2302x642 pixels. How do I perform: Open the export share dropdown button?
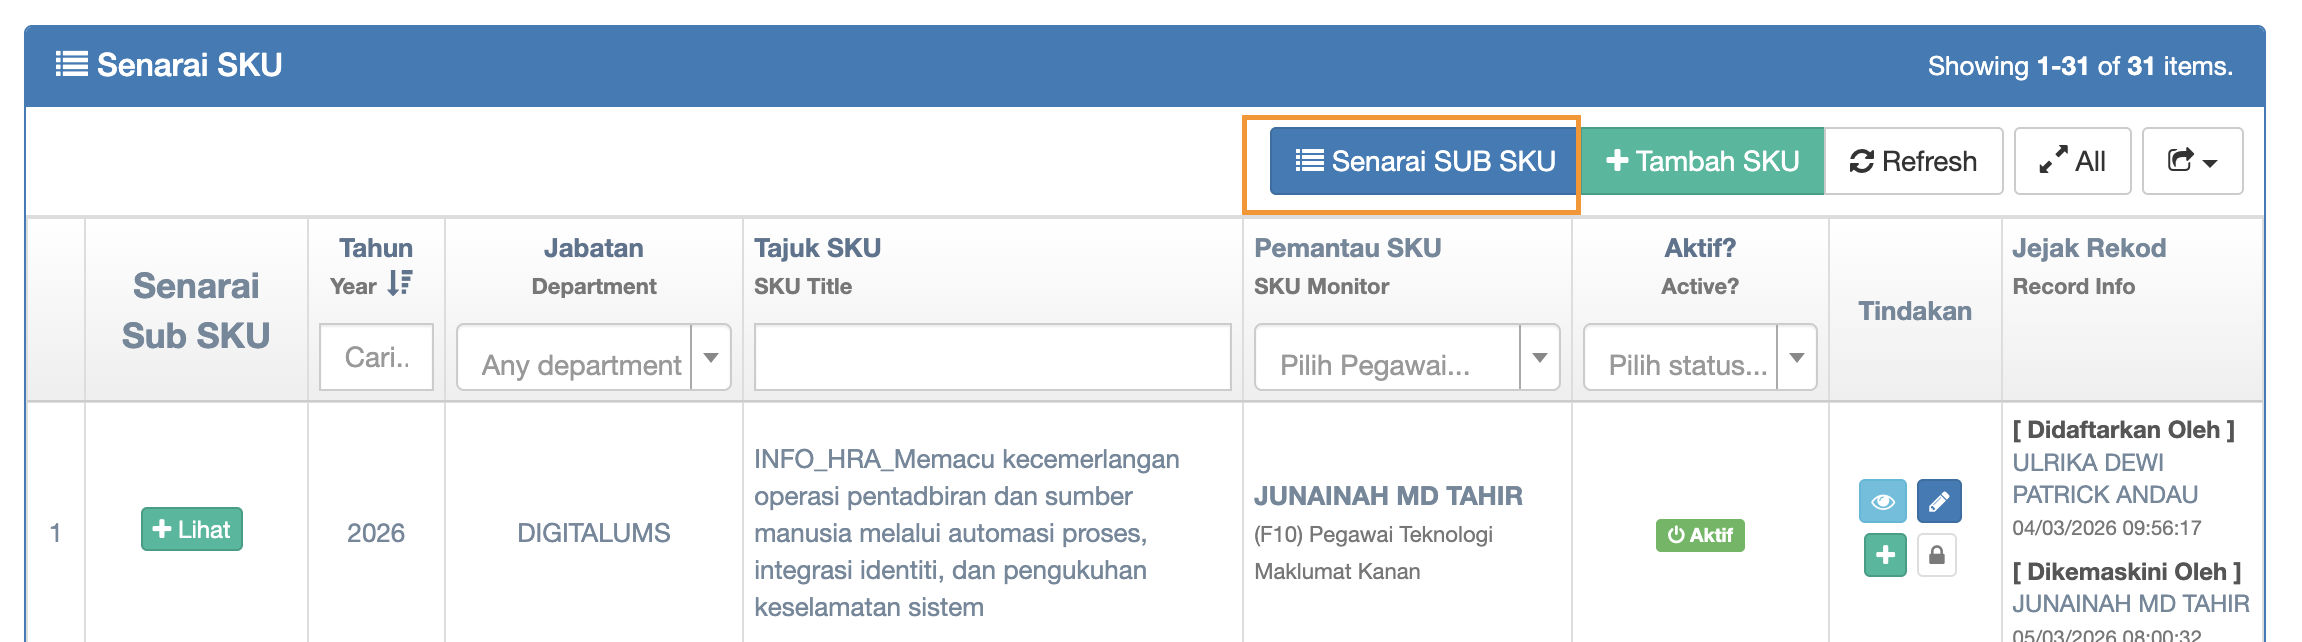2192,161
